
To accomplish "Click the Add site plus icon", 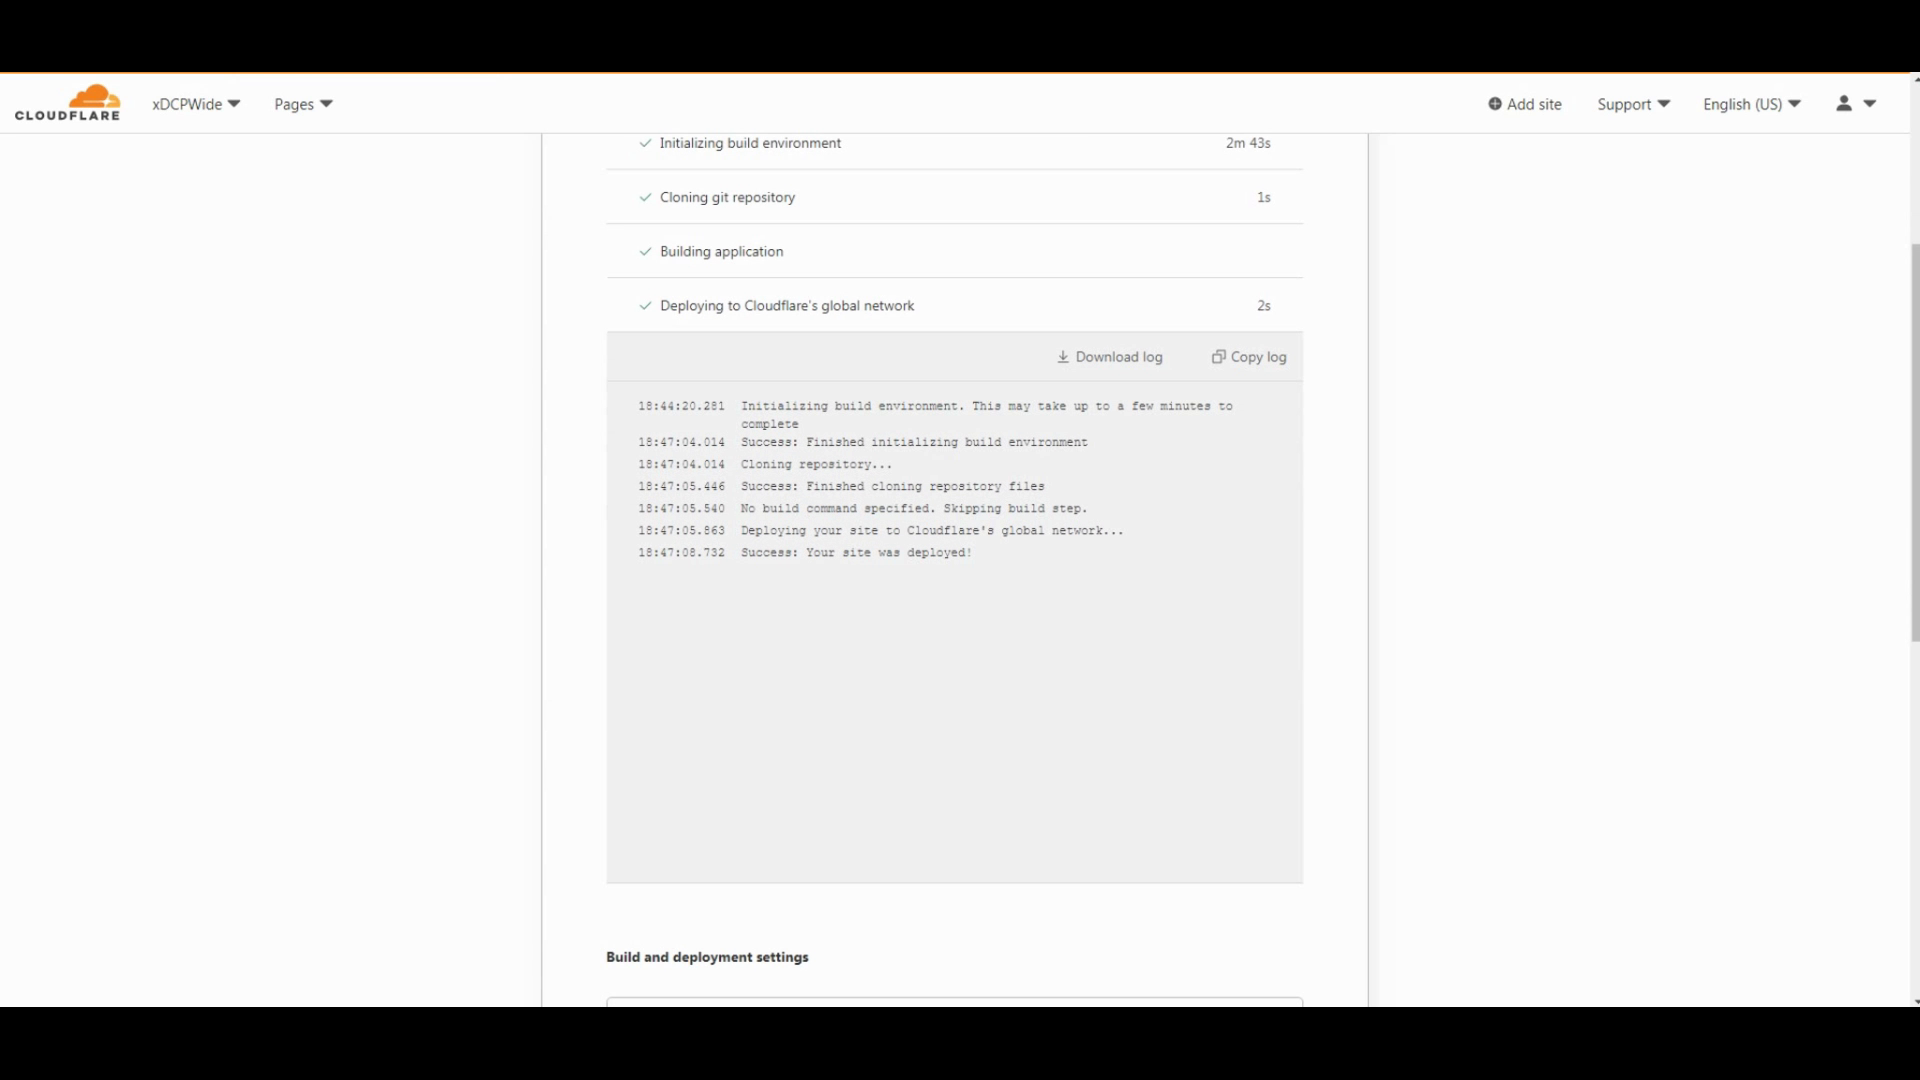I will pyautogui.click(x=1494, y=104).
